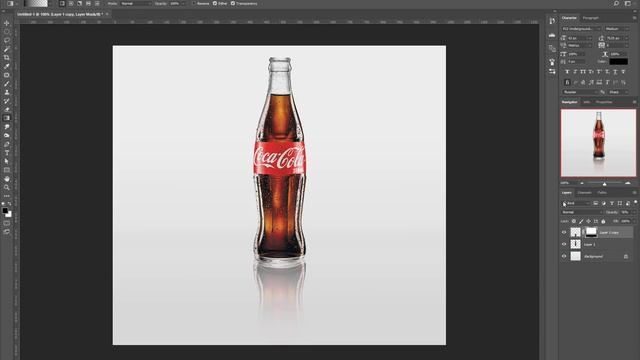The width and height of the screenshot is (640, 360).
Task: Open search icon in options bar
Action: [x=616, y=3]
